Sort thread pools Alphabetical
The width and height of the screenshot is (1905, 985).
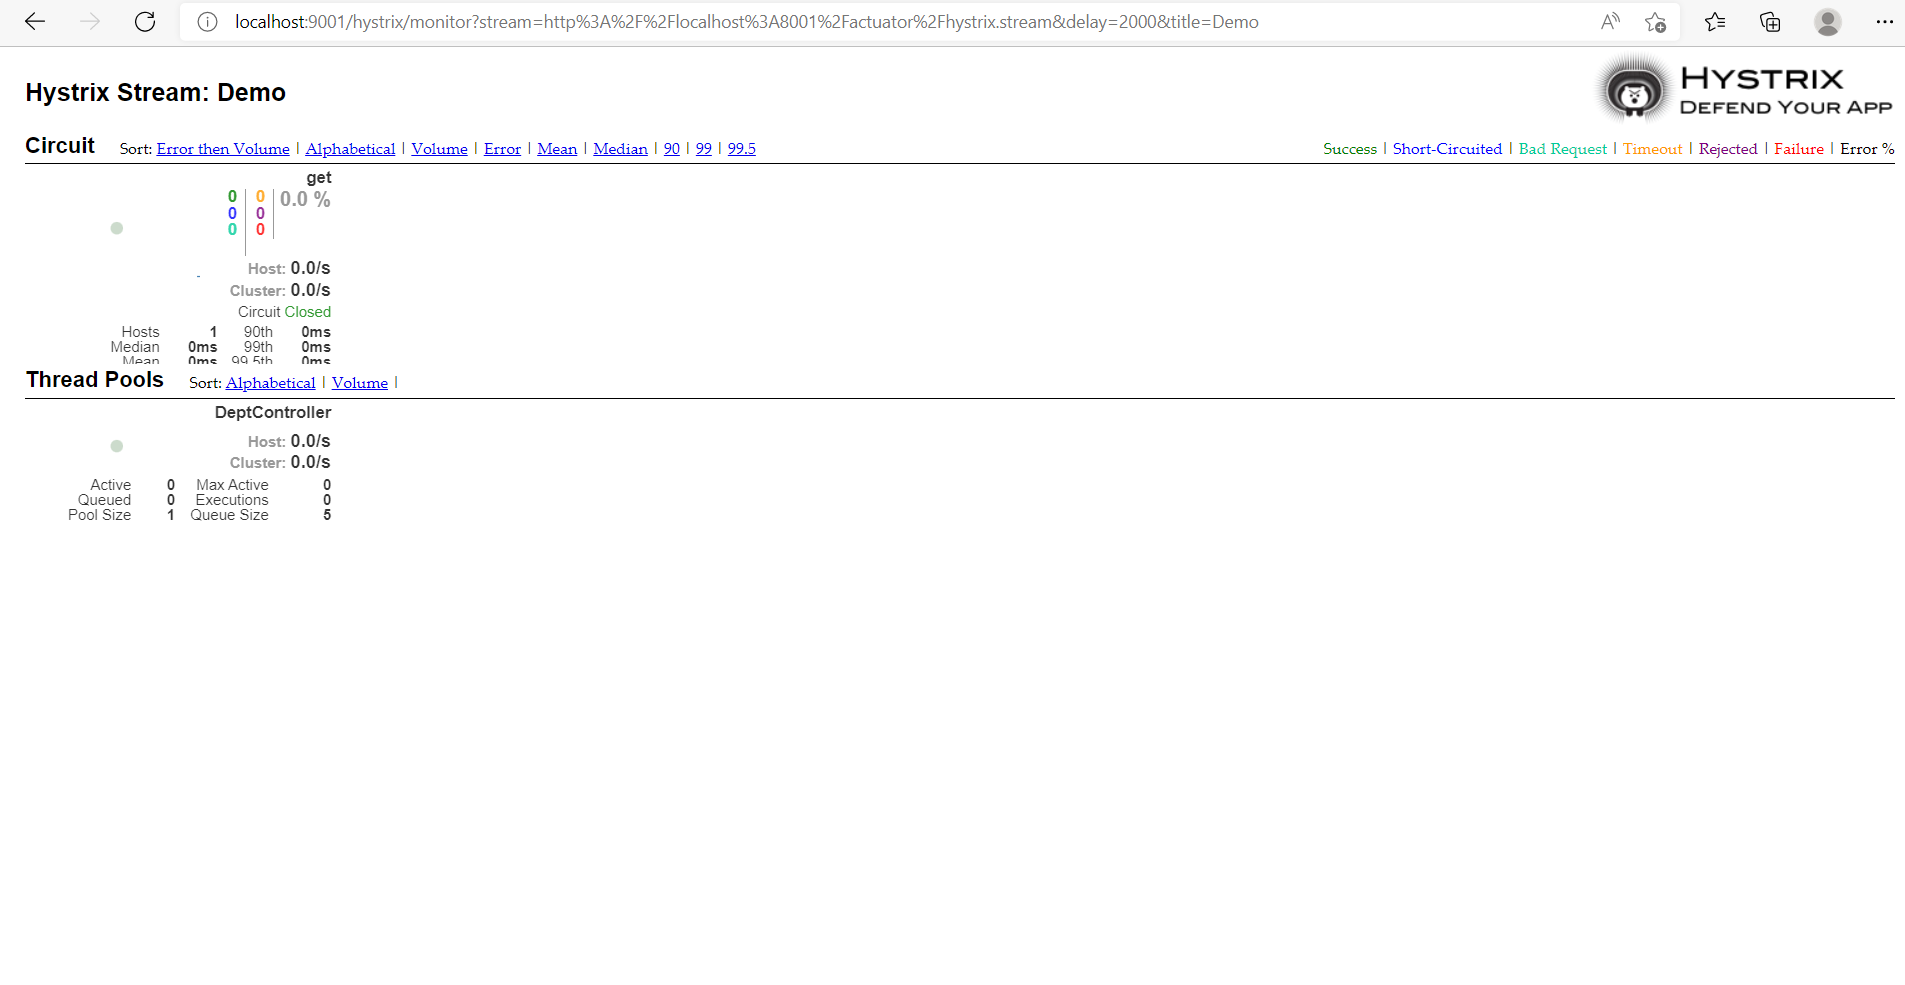[x=270, y=383]
